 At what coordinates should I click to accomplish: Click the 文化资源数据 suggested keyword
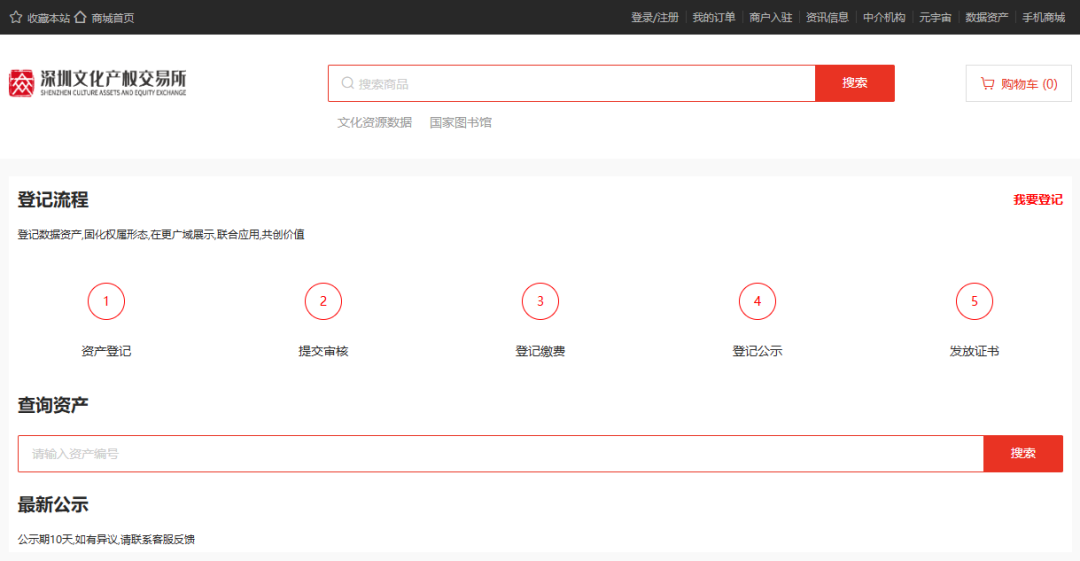[374, 123]
